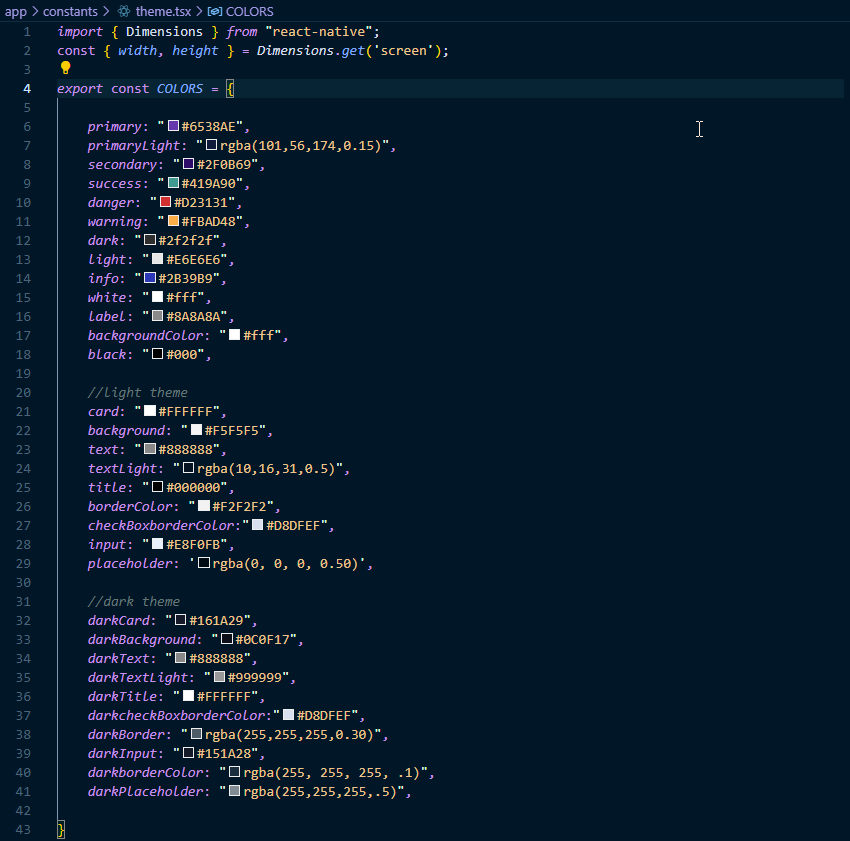850x841 pixels.
Task: Open the 'app' folder breadcrumb
Action: 16,11
